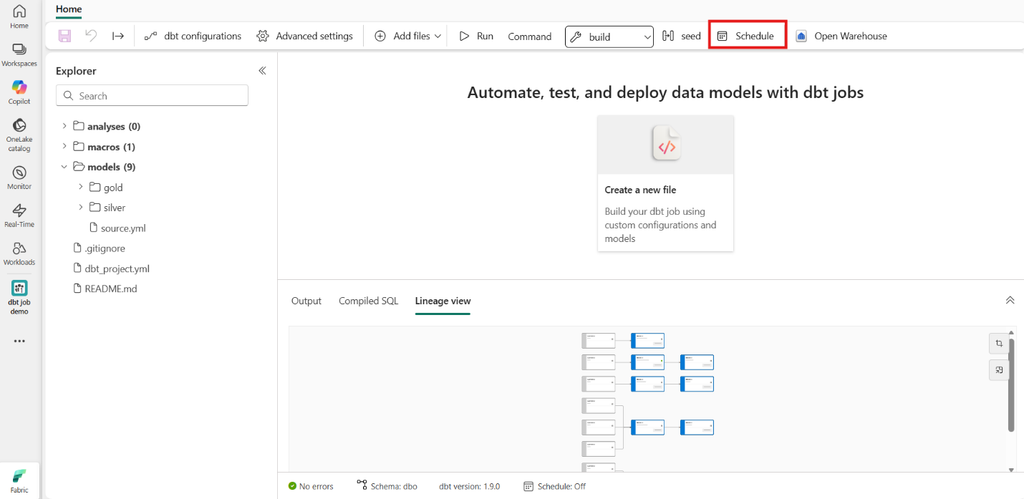Open OneLake catalog
Viewport: 1024px width, 499px height.
point(20,134)
